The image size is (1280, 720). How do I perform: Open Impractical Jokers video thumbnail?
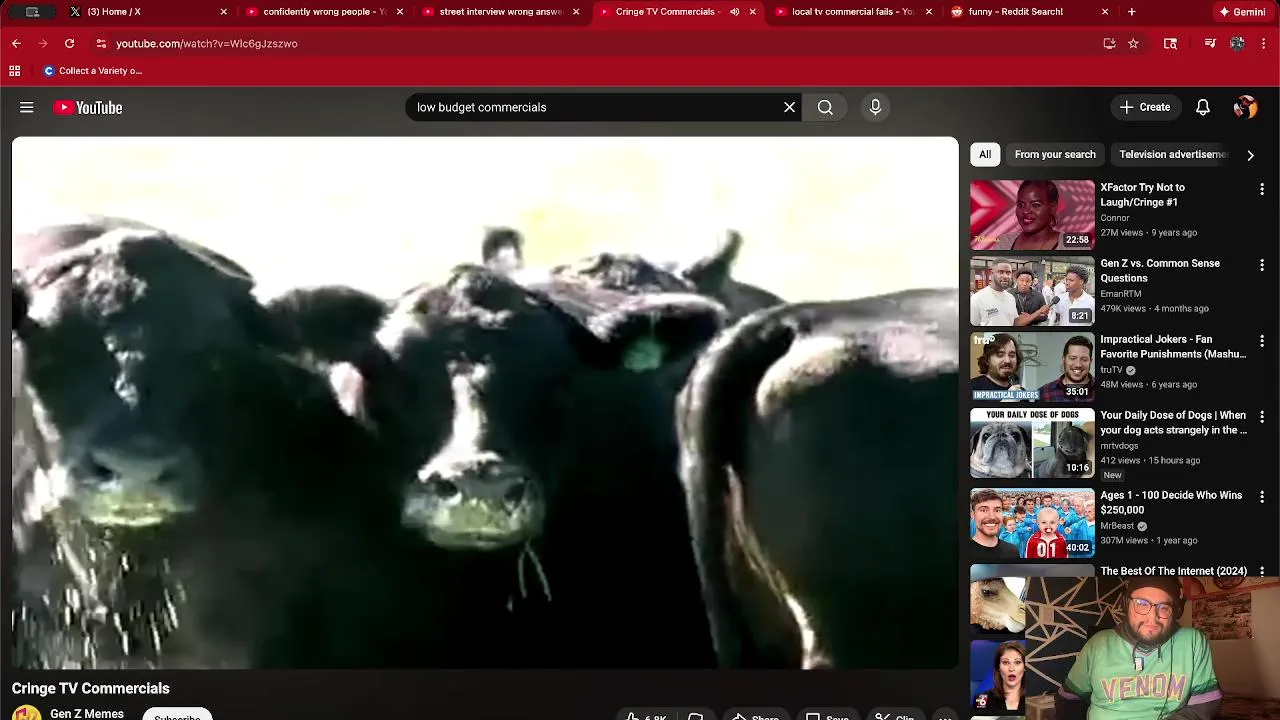click(x=1032, y=367)
